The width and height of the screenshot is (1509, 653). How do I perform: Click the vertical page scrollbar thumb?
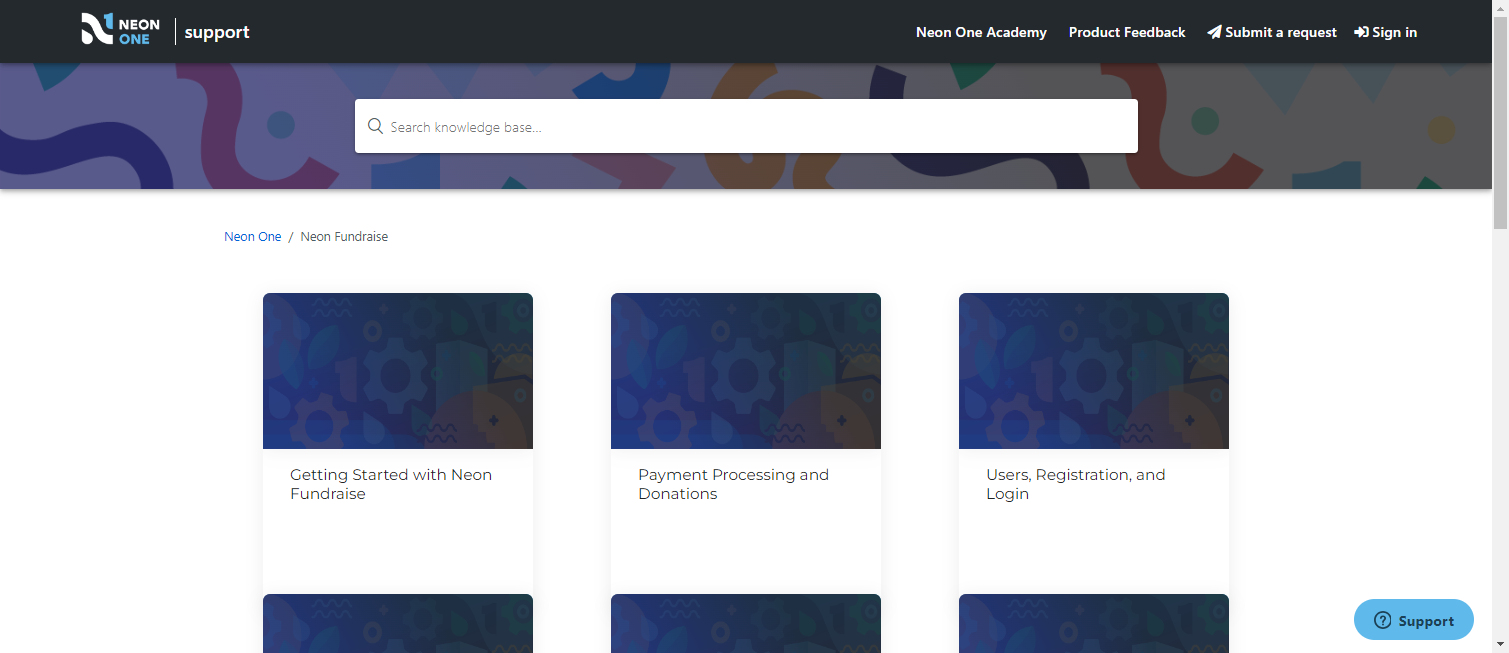[x=1500, y=122]
